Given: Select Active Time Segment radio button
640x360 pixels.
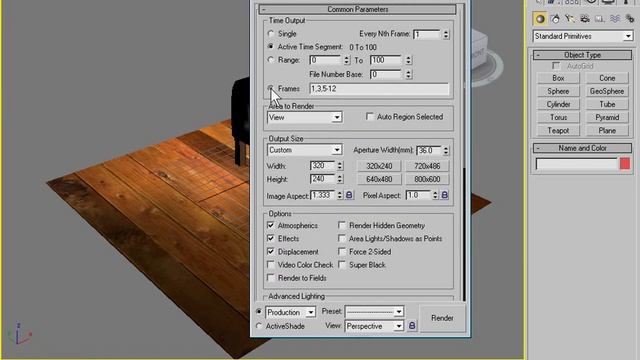Looking at the screenshot, I should [x=271, y=47].
